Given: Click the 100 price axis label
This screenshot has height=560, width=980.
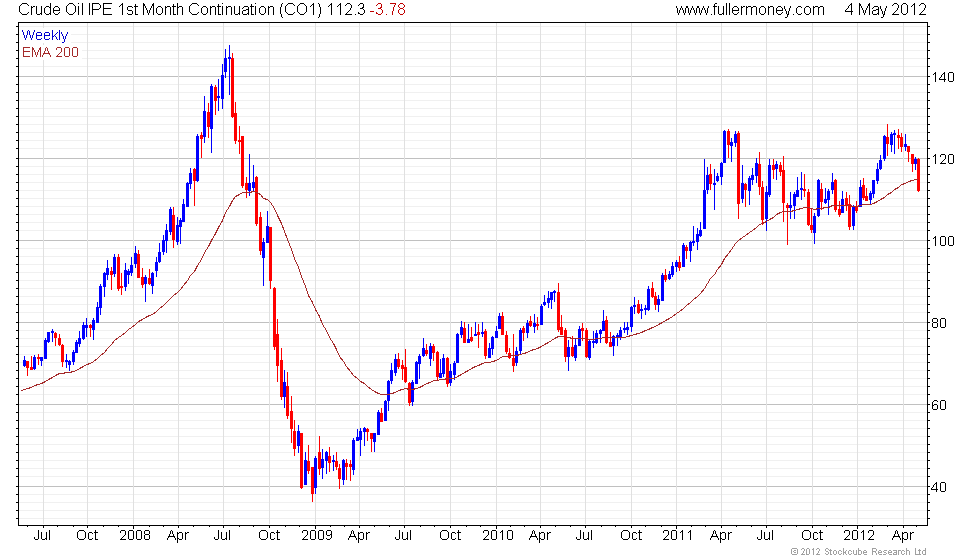Looking at the screenshot, I should pos(942,241).
